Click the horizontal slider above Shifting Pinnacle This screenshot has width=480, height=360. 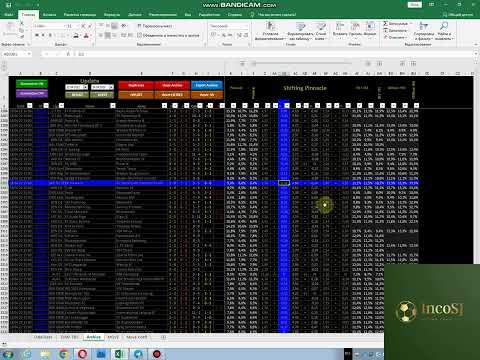pyautogui.click(x=303, y=63)
